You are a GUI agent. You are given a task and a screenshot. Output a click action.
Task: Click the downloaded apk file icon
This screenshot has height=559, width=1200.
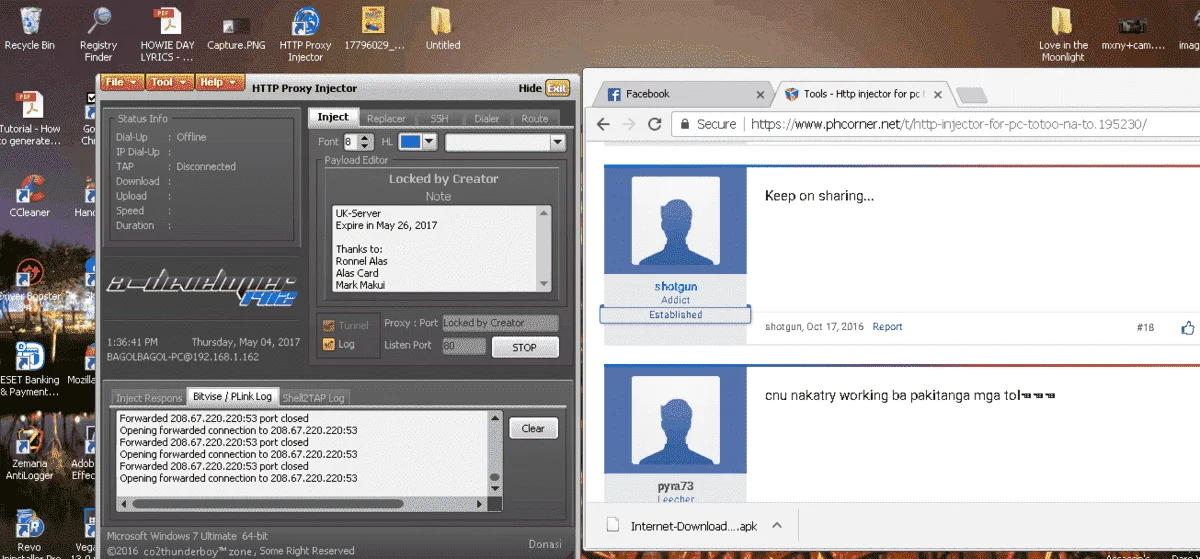click(613, 525)
